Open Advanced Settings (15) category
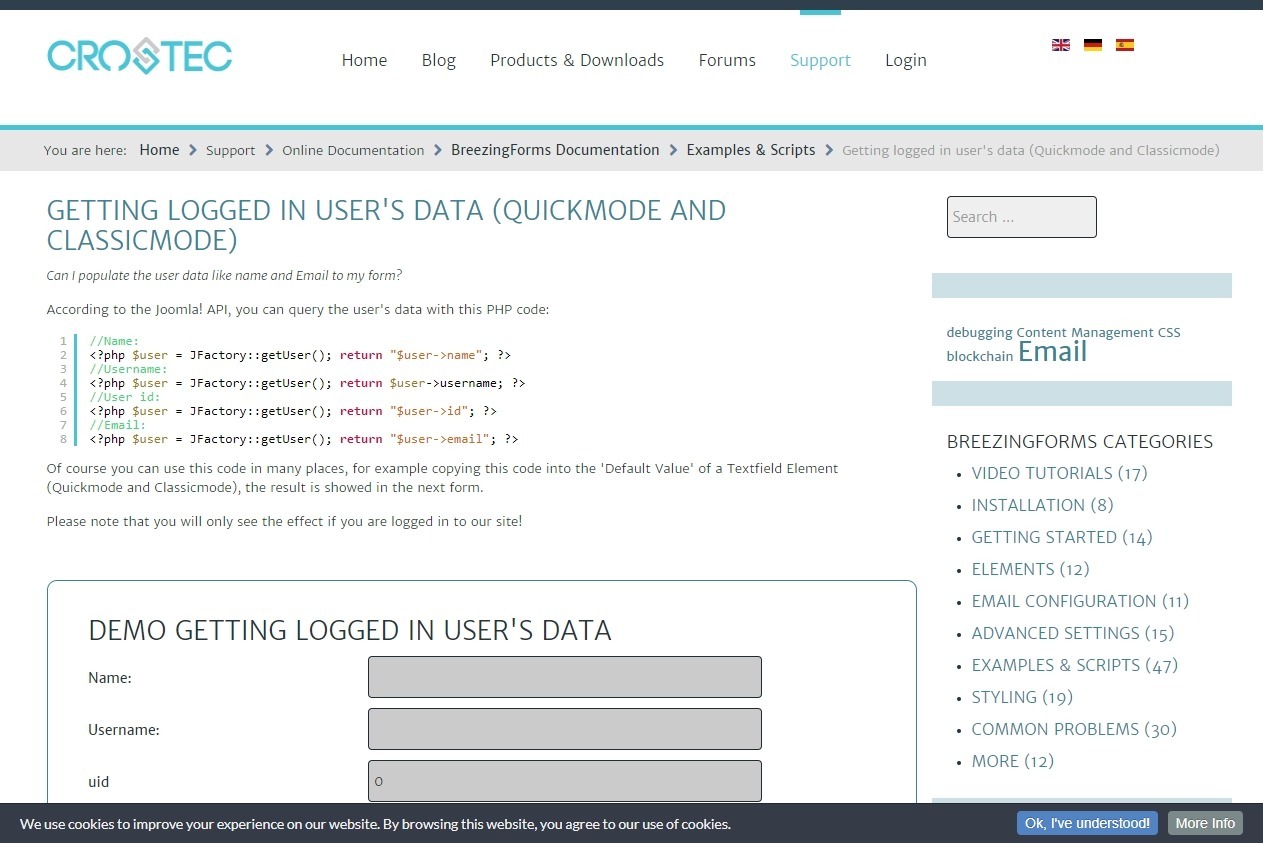The image size is (1263, 843). 1073,633
